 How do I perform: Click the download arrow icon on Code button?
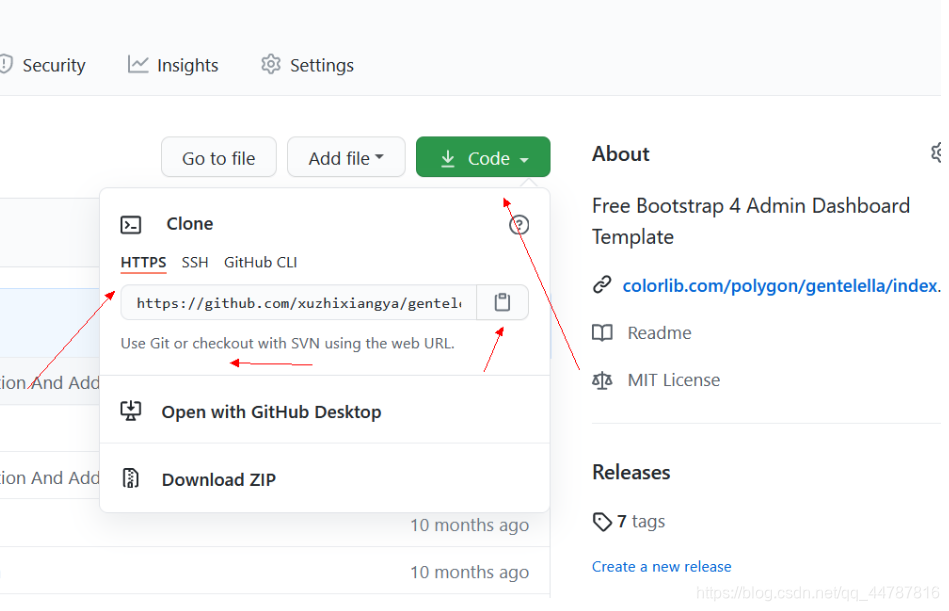448,158
